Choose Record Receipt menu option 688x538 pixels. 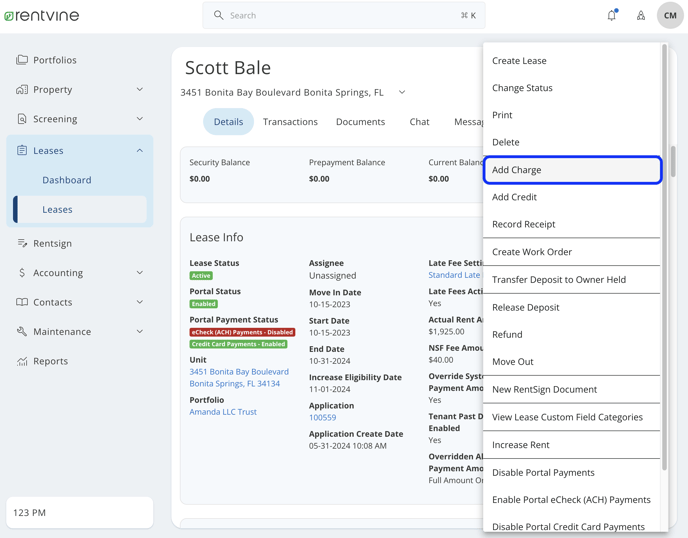click(x=523, y=225)
